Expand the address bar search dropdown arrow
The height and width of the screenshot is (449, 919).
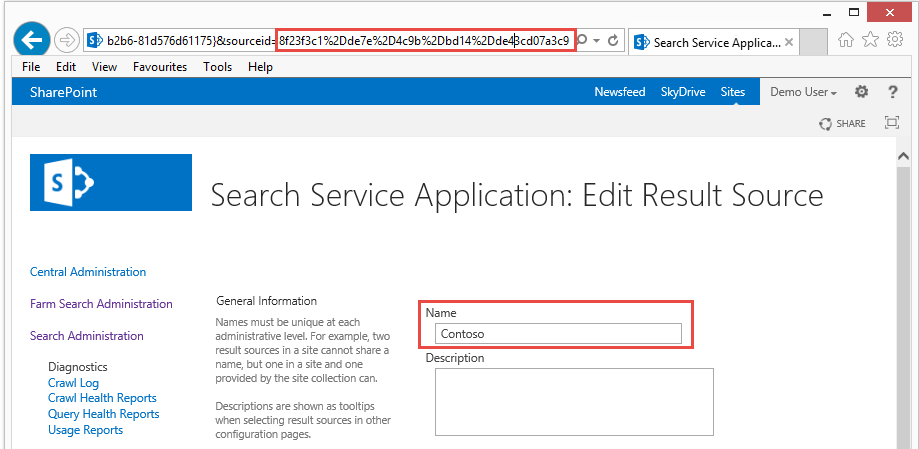tap(596, 41)
